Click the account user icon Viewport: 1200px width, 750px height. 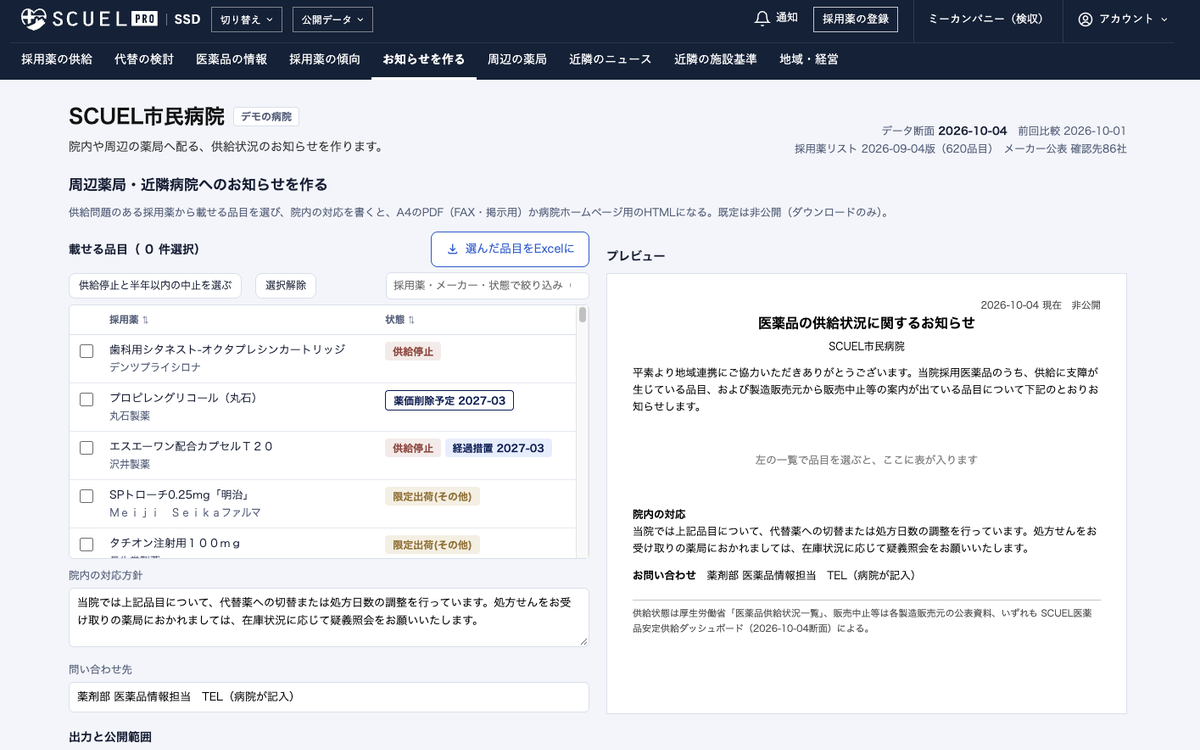pyautogui.click(x=1085, y=19)
